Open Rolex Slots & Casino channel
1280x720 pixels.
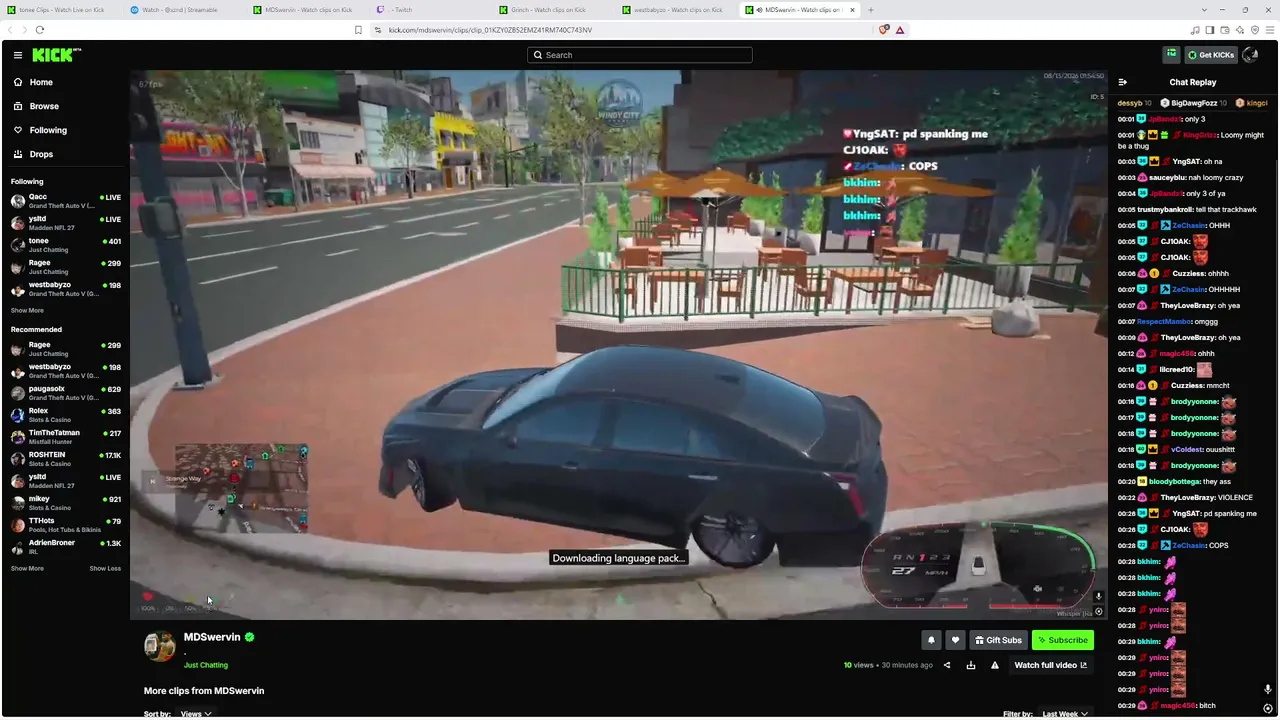click(x=66, y=415)
